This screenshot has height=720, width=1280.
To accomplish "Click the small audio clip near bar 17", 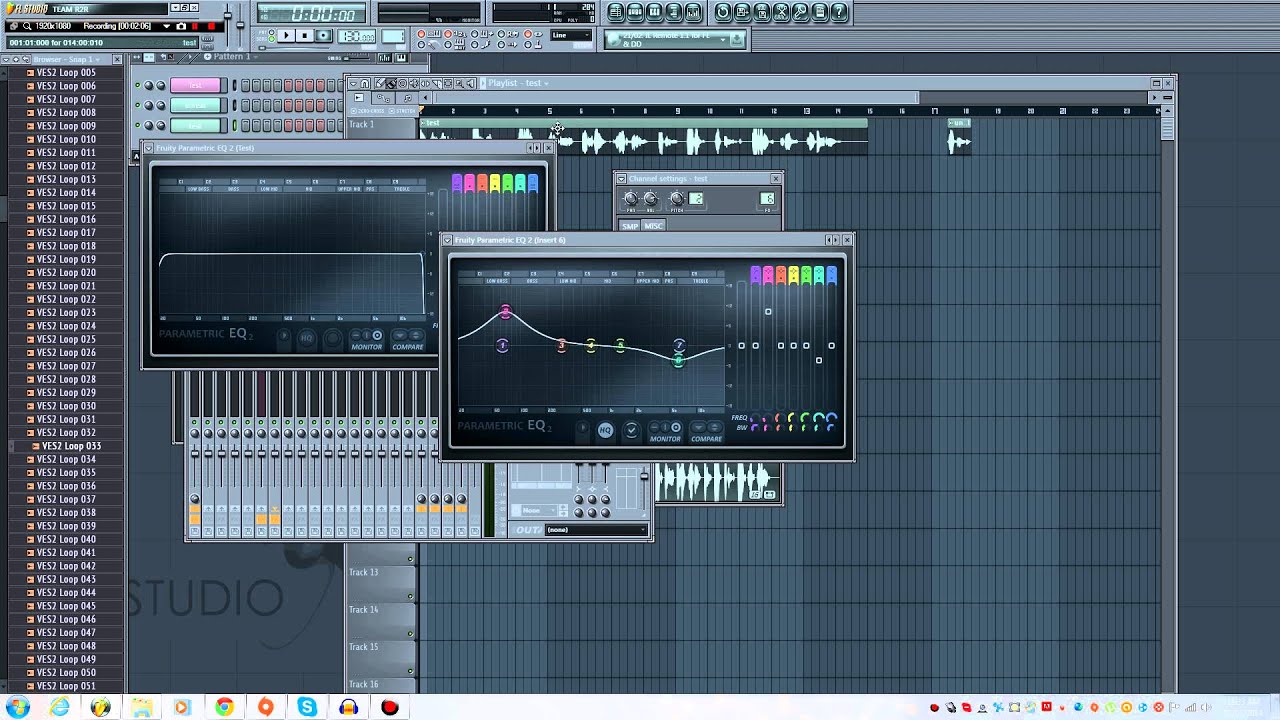I will tap(959, 137).
